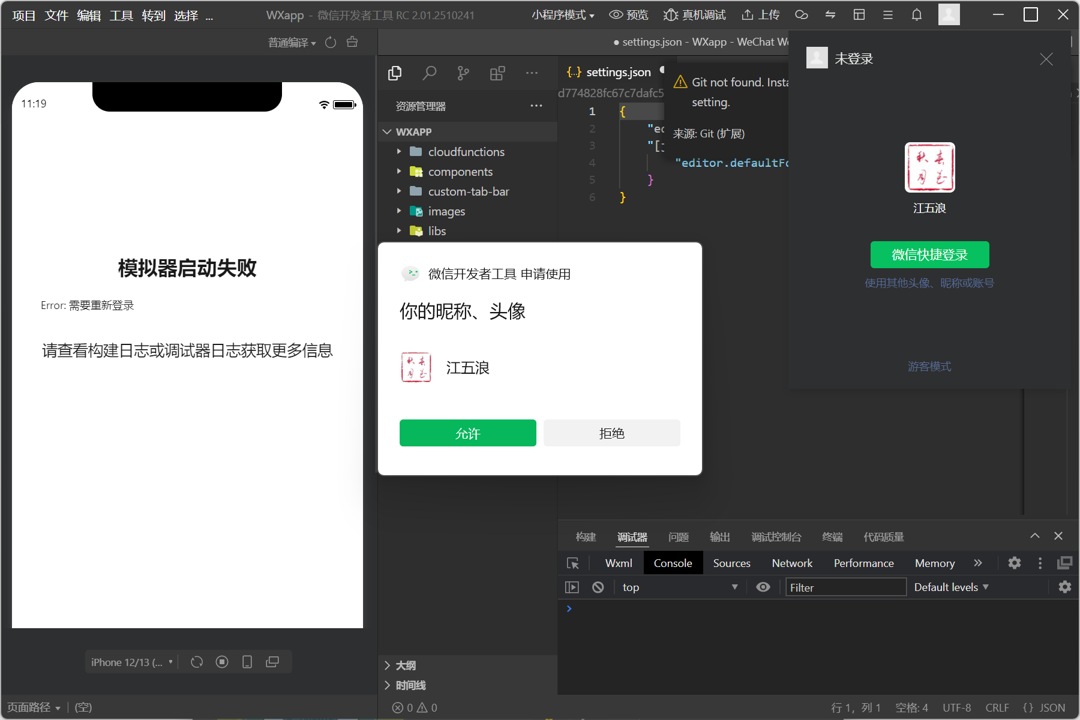The width and height of the screenshot is (1080, 720).
Task: Click the simulator stop record icon
Action: (x=222, y=662)
